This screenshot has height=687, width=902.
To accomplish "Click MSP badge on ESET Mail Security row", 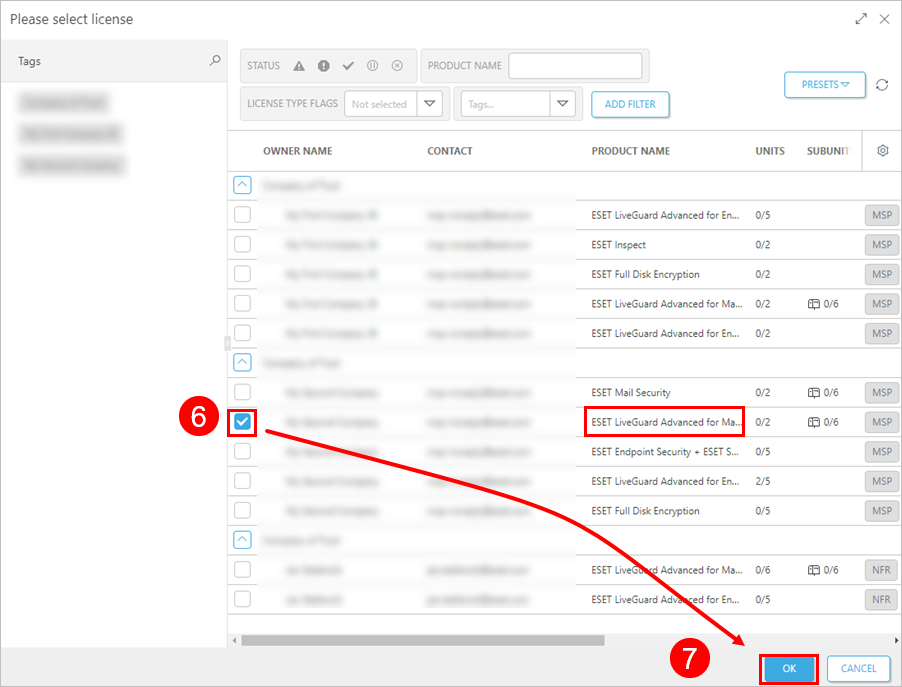I will click(x=882, y=392).
